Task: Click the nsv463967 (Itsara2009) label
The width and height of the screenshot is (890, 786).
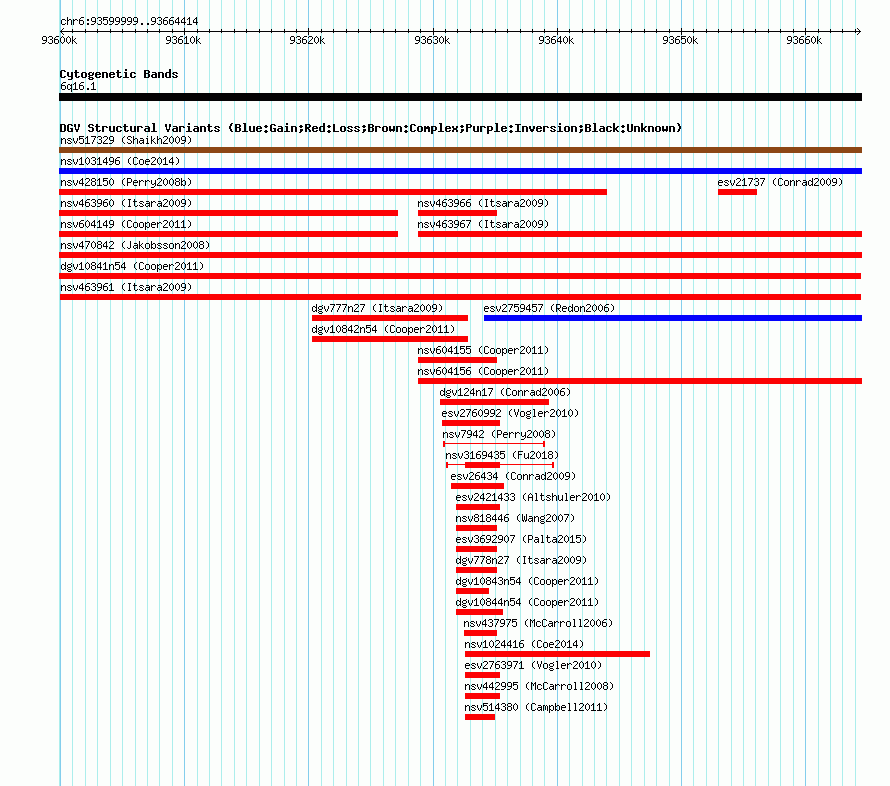Action: tap(483, 224)
